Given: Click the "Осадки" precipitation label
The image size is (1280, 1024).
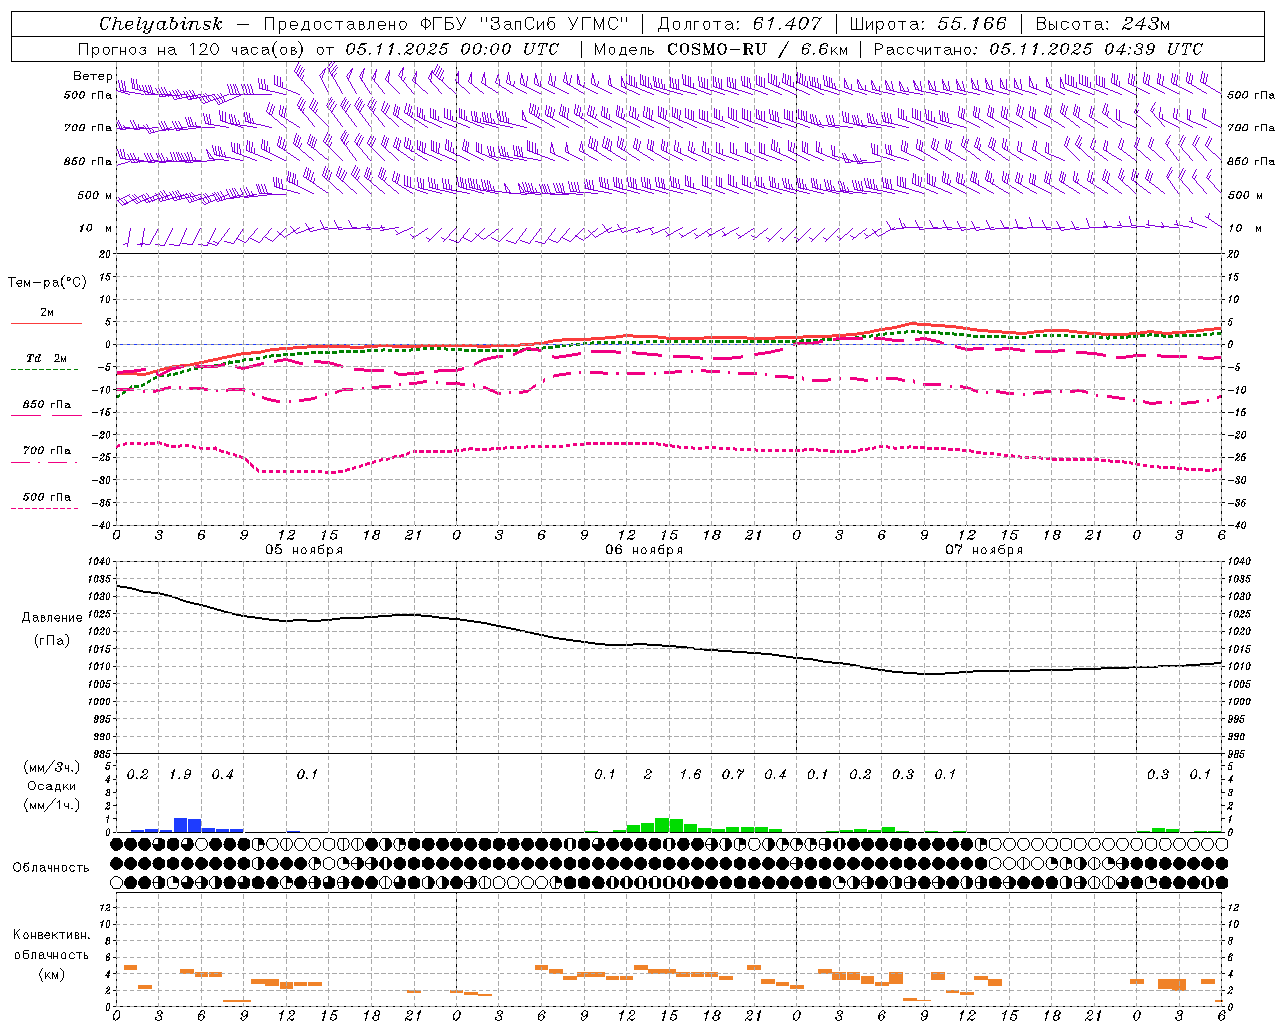Looking at the screenshot, I should click(x=51, y=786).
